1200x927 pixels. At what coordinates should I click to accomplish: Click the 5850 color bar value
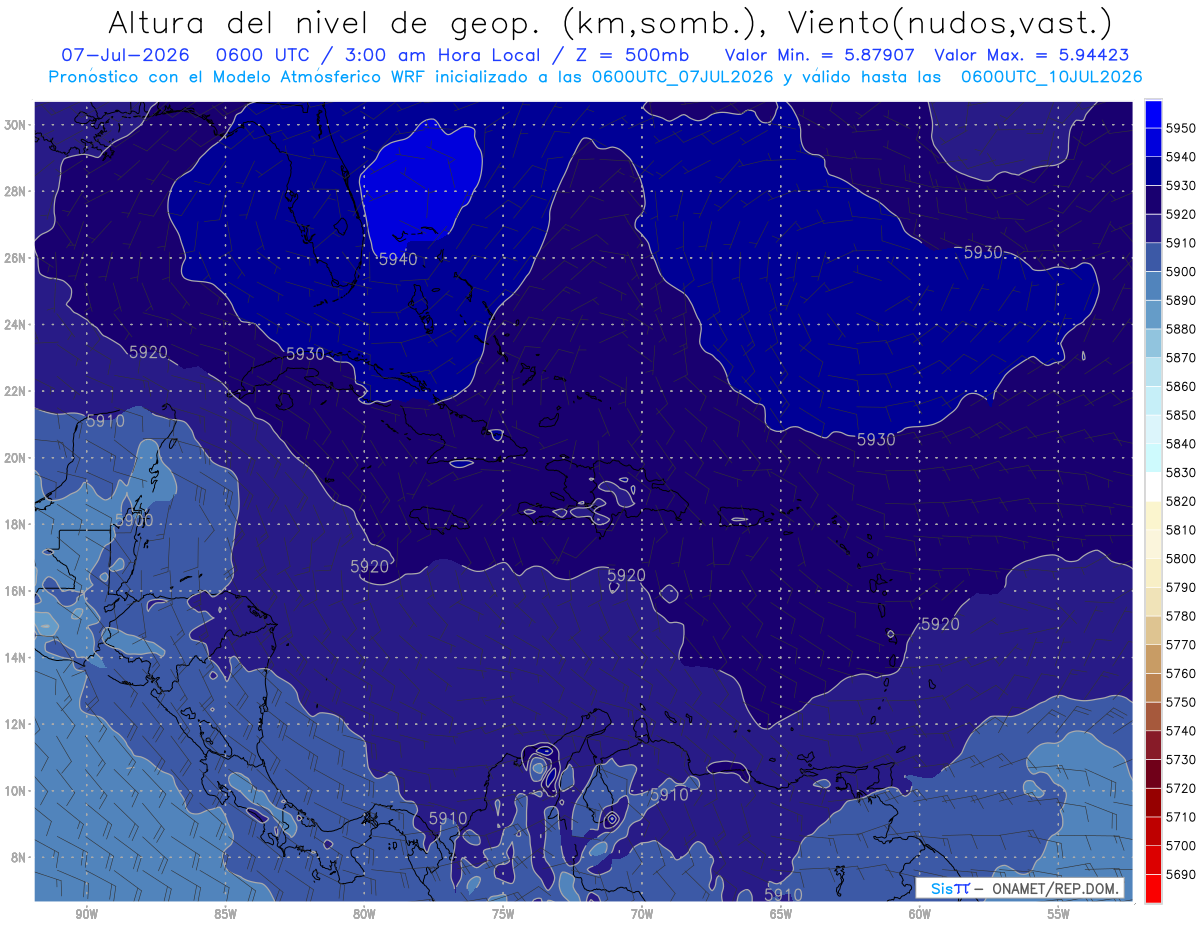click(1181, 415)
